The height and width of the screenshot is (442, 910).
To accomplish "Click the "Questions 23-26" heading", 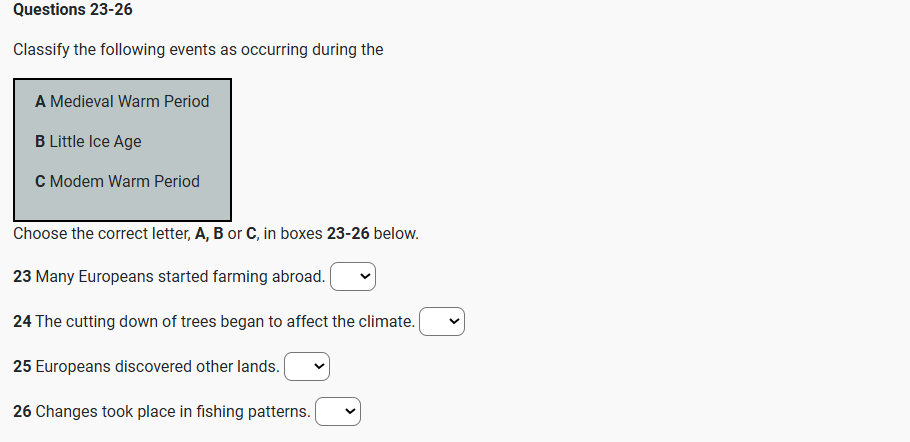I will pos(73,9).
